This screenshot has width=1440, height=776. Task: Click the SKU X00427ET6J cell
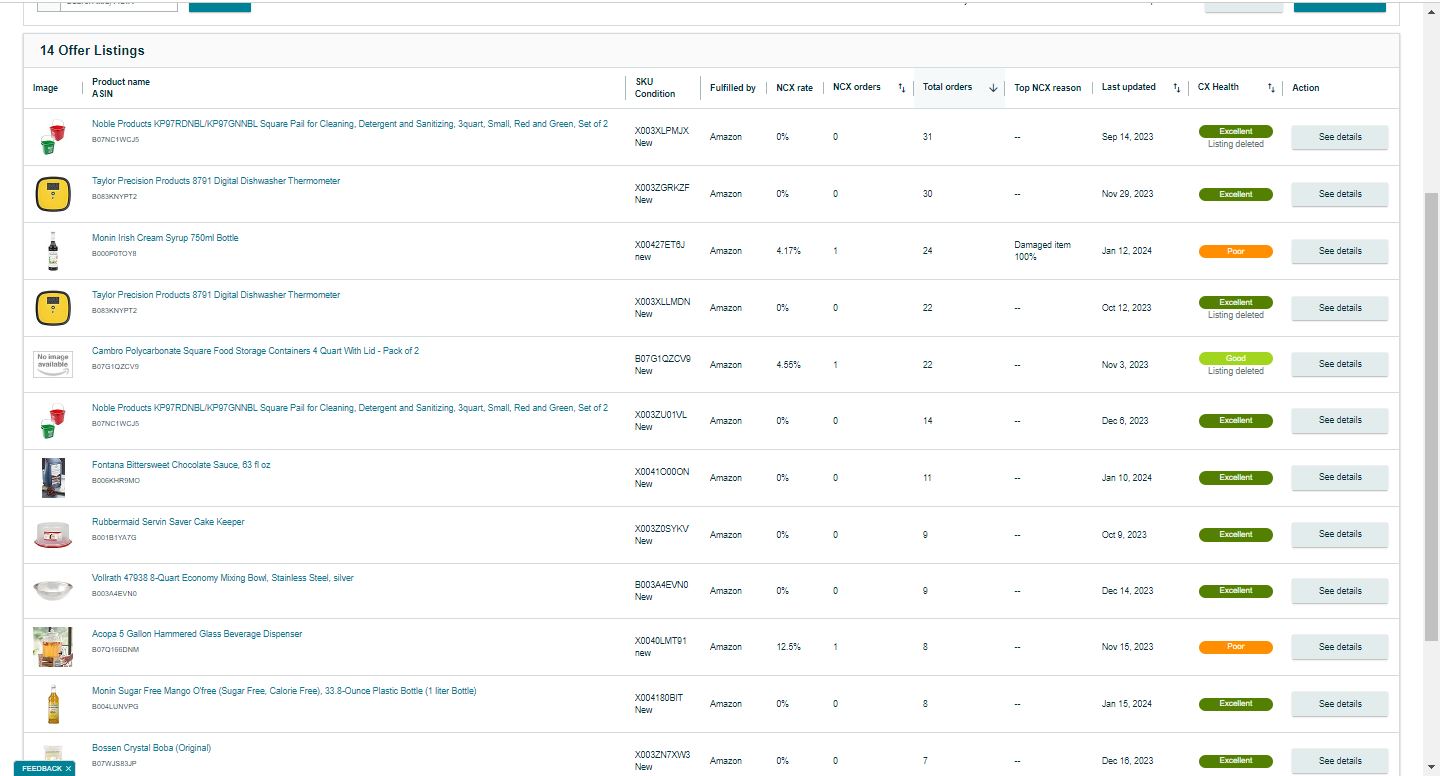pyautogui.click(x=660, y=245)
